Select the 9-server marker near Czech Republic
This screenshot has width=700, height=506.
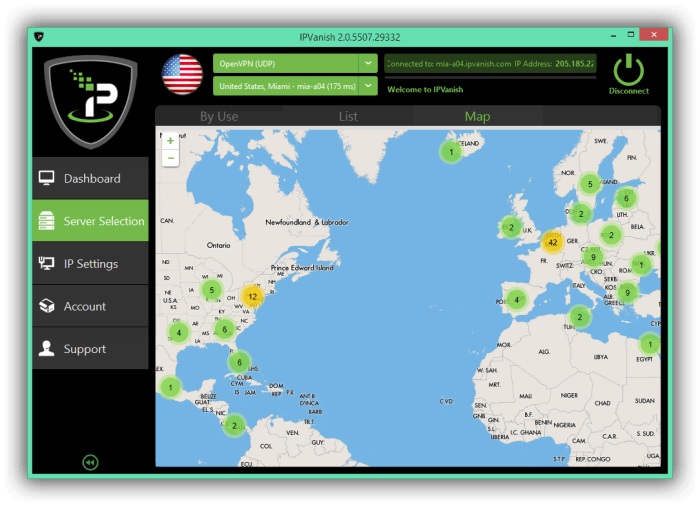593,257
